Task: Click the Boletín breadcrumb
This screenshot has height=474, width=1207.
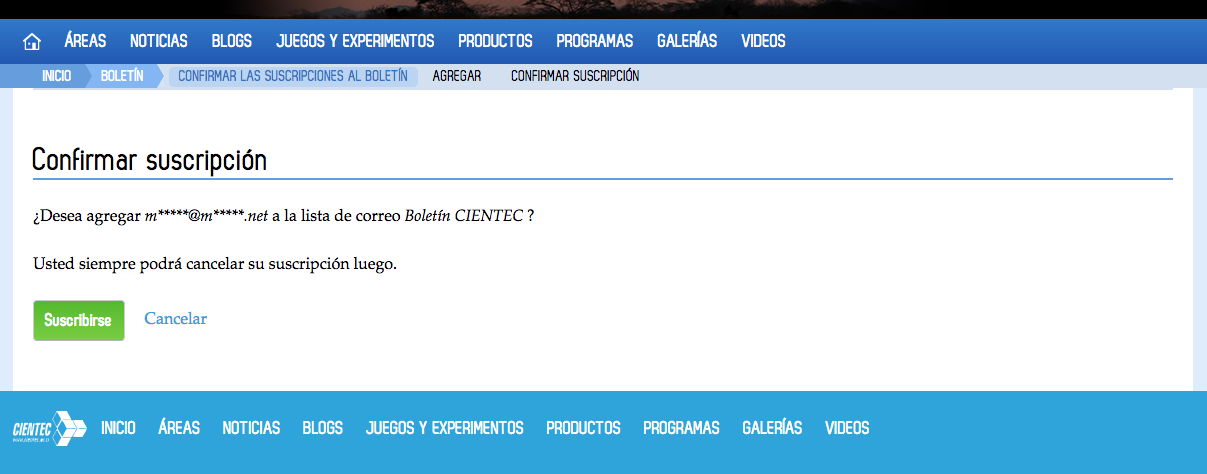Action: (121, 76)
